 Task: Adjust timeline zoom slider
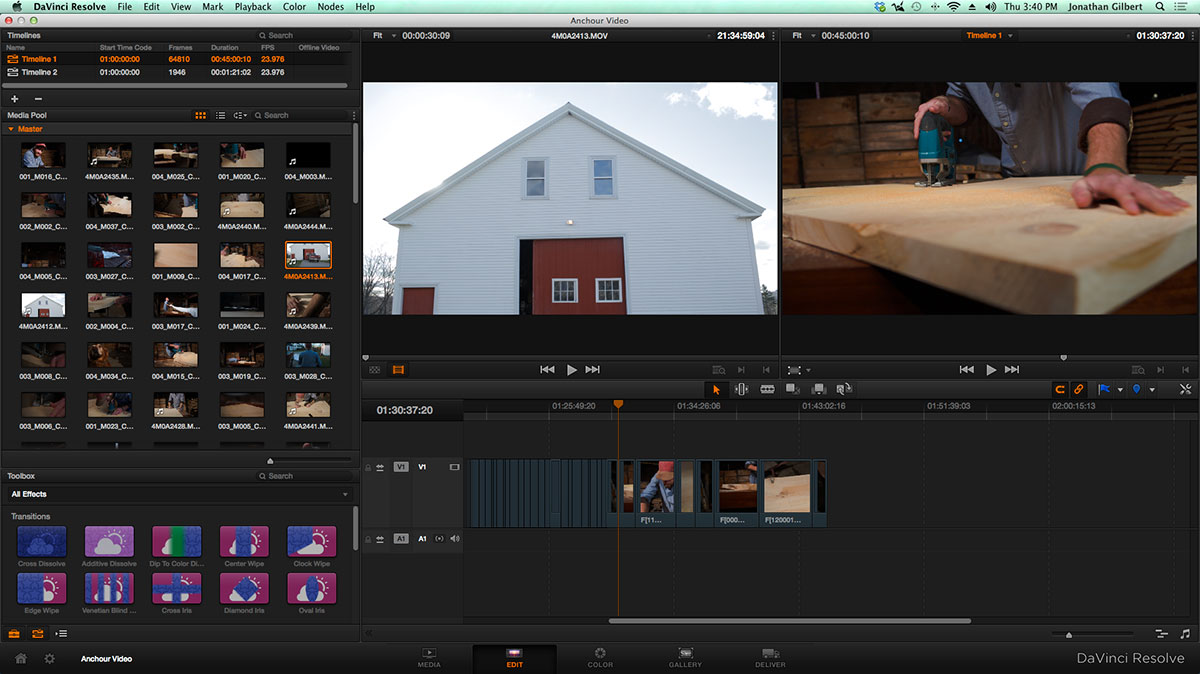[1069, 634]
